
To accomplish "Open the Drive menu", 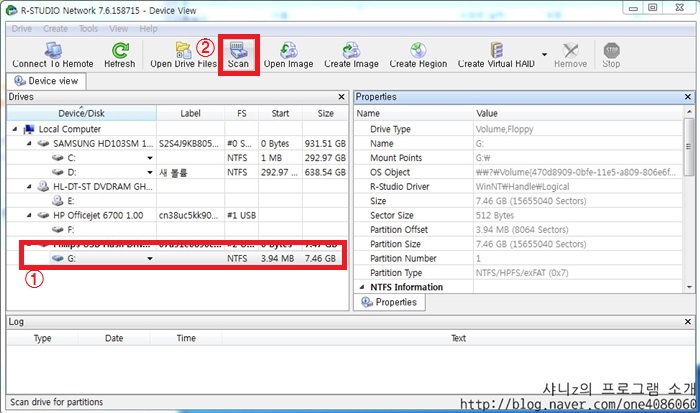I will click(x=21, y=29).
